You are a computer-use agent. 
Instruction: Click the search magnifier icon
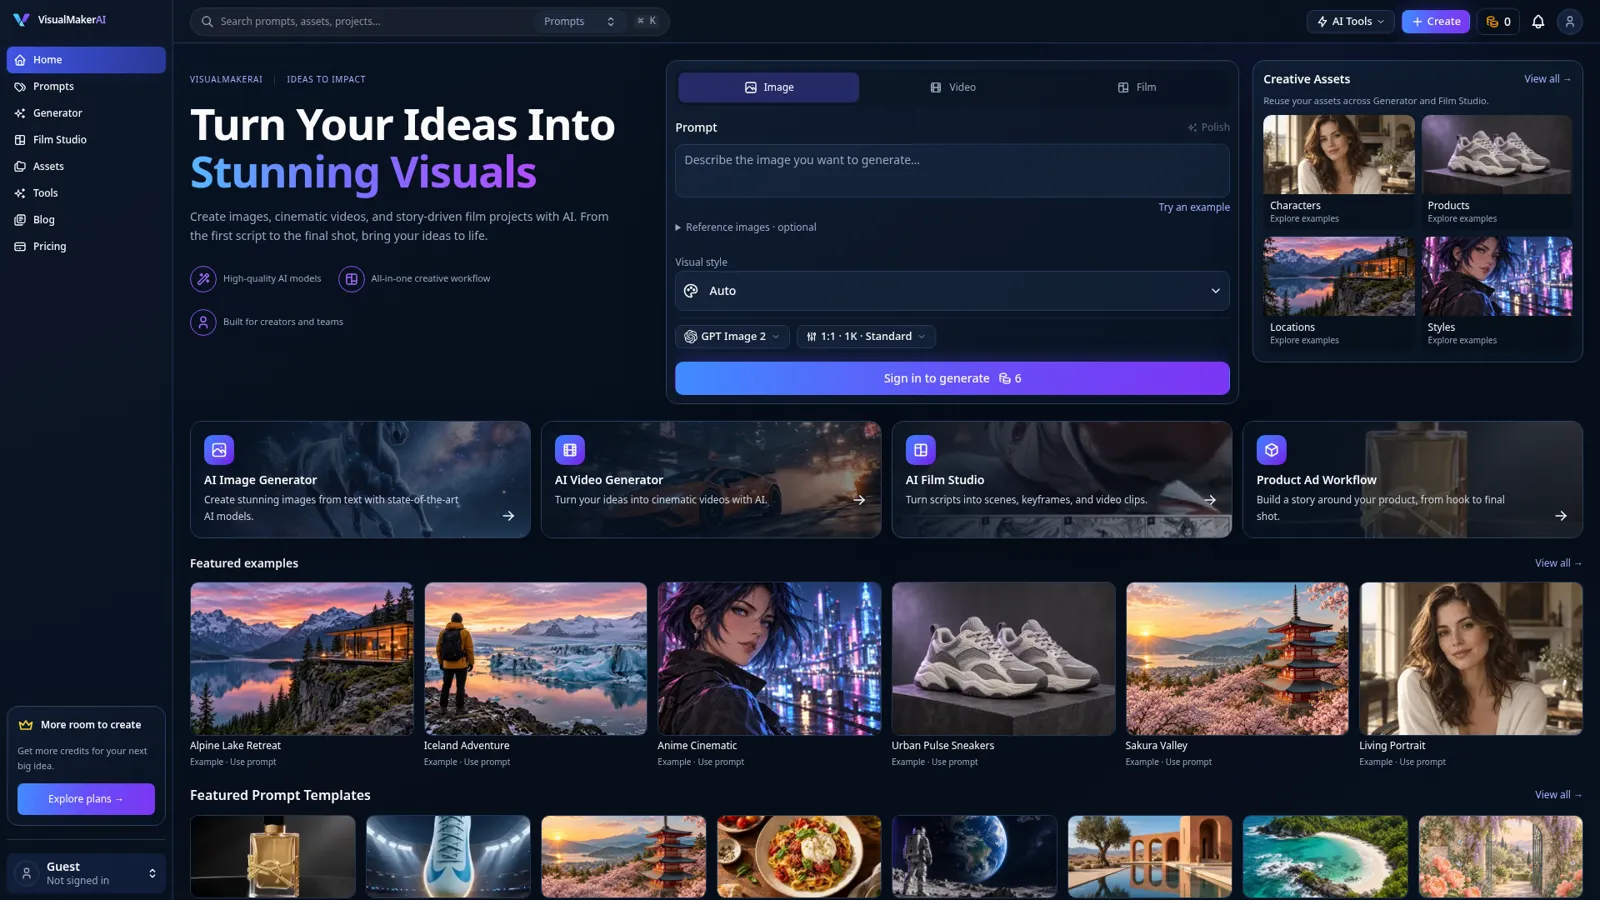click(207, 21)
